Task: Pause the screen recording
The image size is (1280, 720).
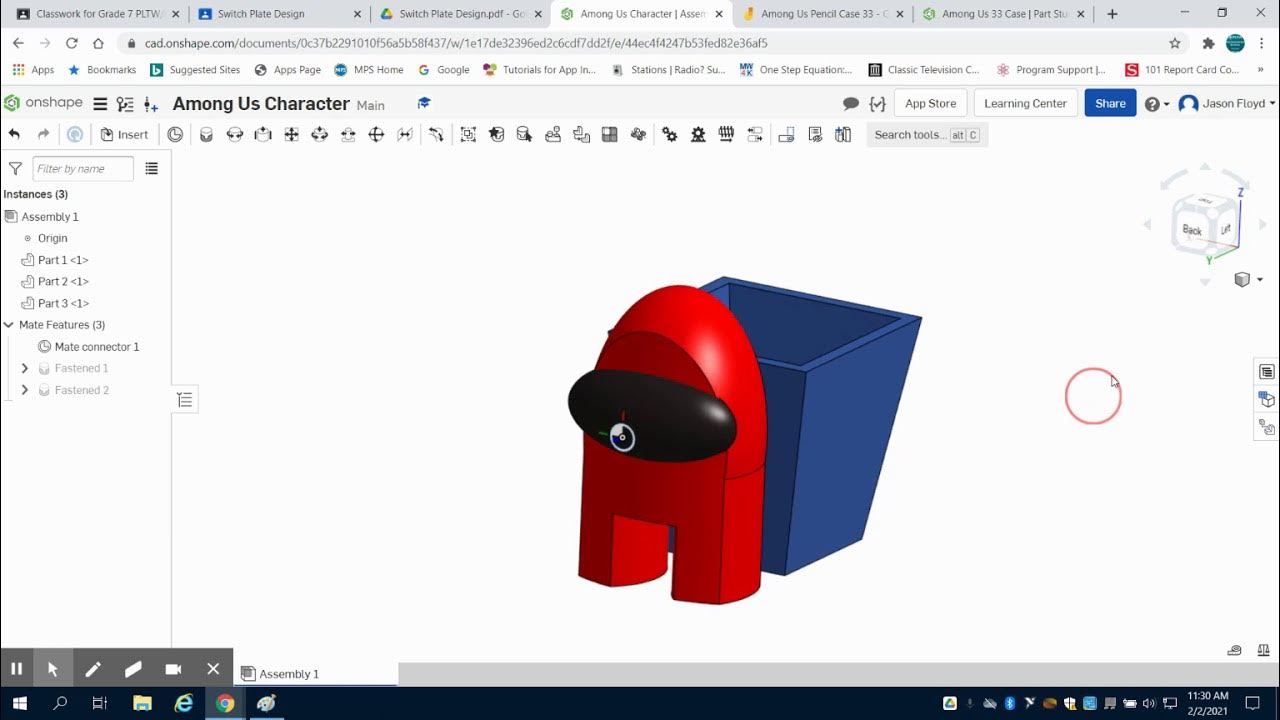Action: tap(16, 669)
